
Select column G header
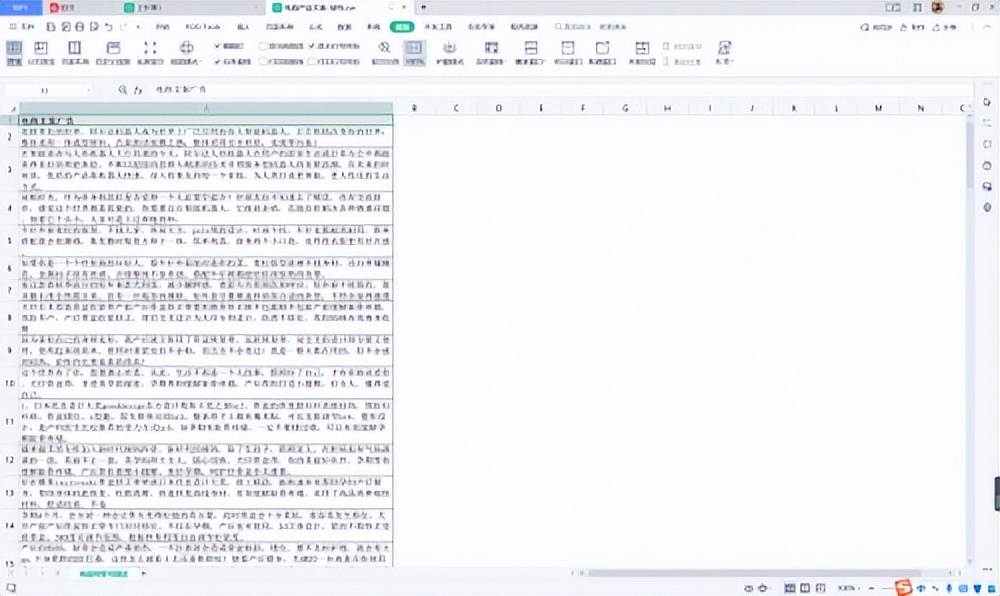[625, 108]
